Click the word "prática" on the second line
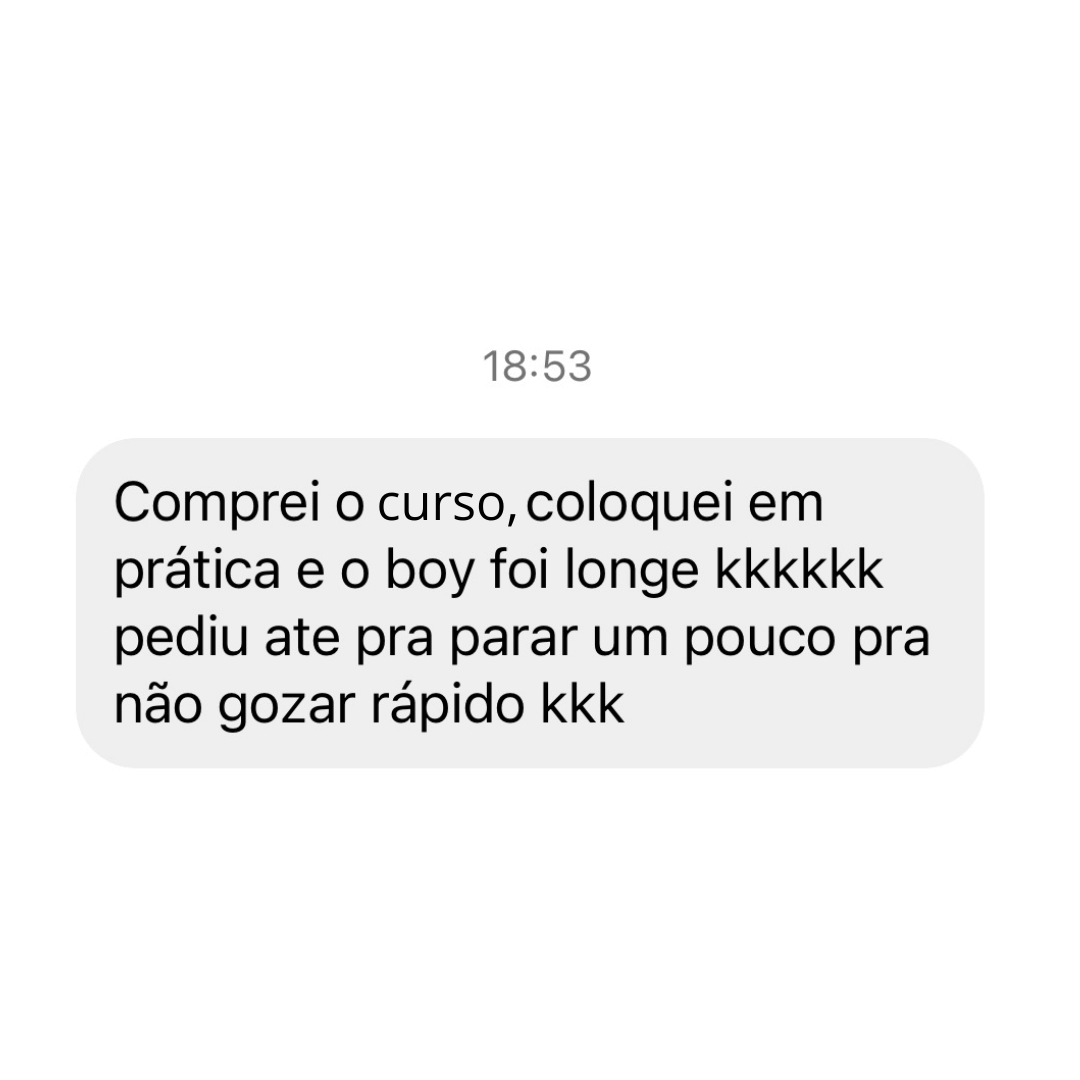Image resolution: width=1080 pixels, height=1080 pixels. (x=197, y=572)
